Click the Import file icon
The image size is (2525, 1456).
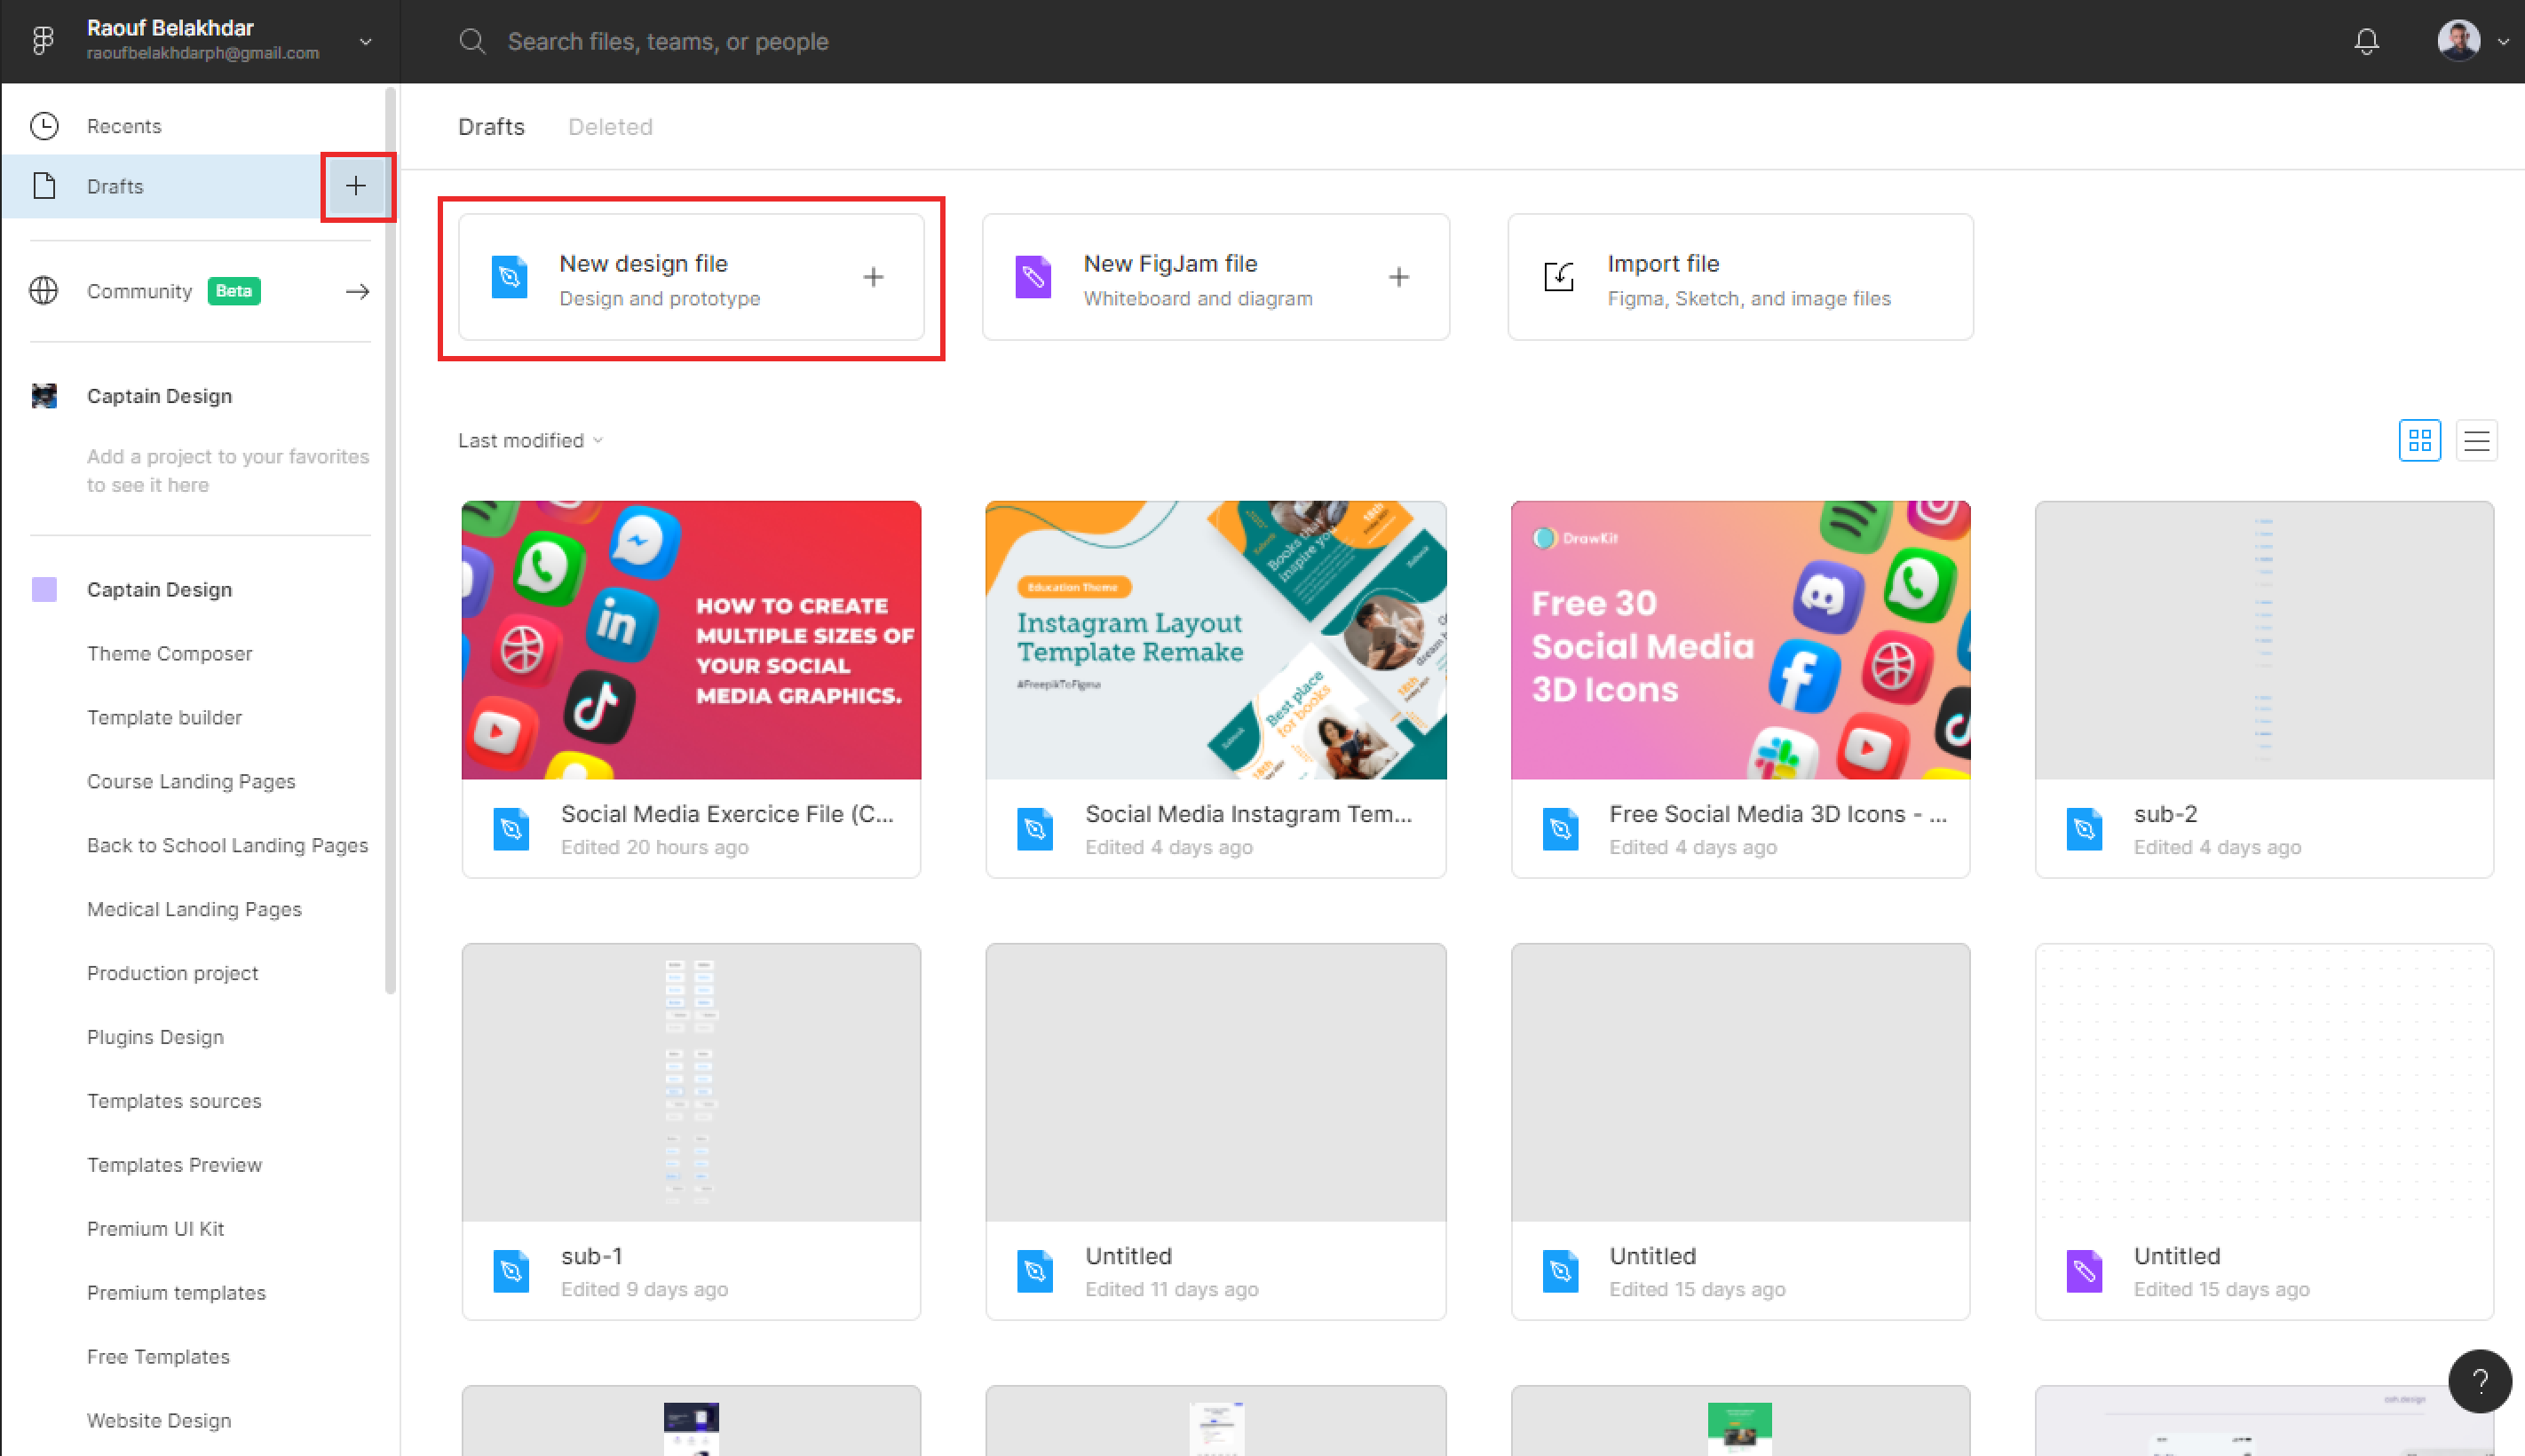[x=1559, y=277]
